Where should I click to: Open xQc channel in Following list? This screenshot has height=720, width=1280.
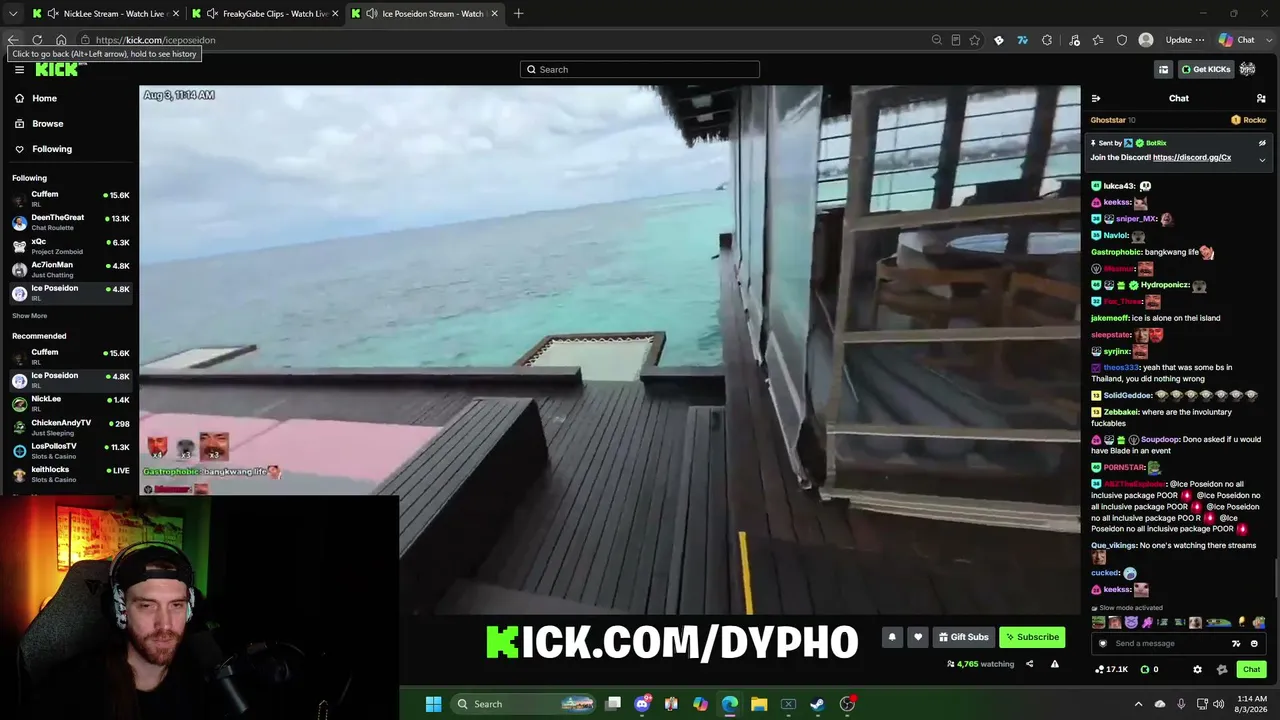coord(70,246)
